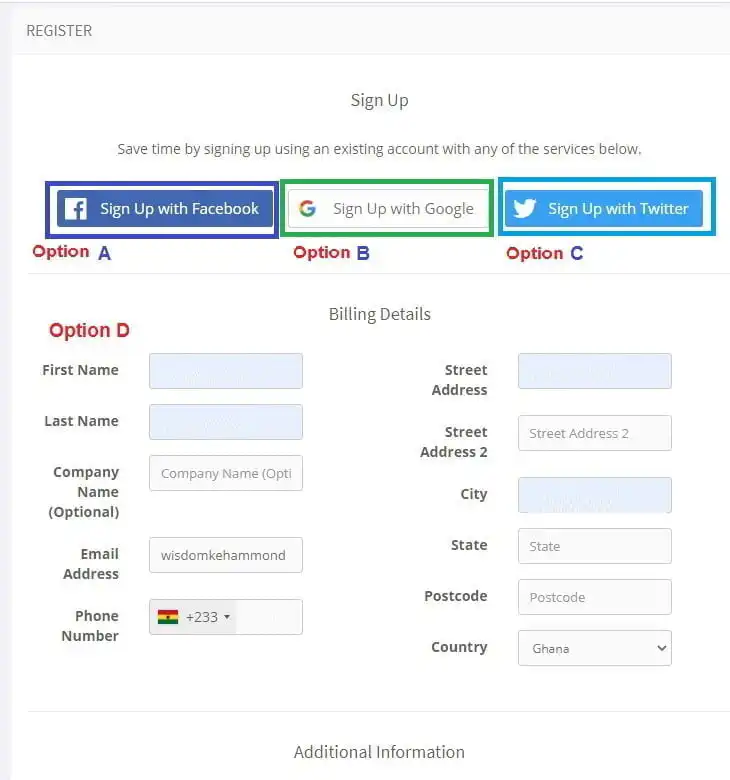This screenshot has width=730, height=780.
Task: Focus the First Name input field
Action: tap(225, 371)
